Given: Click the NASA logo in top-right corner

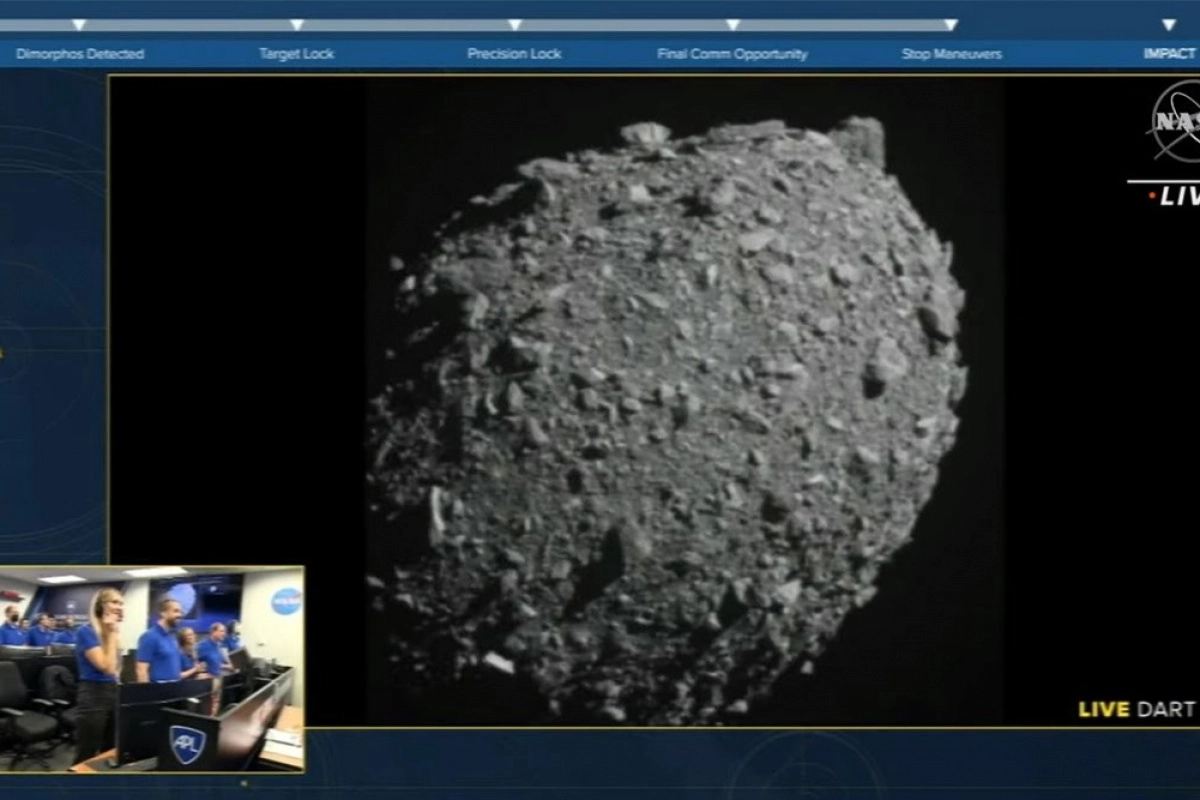Looking at the screenshot, I should (1178, 122).
